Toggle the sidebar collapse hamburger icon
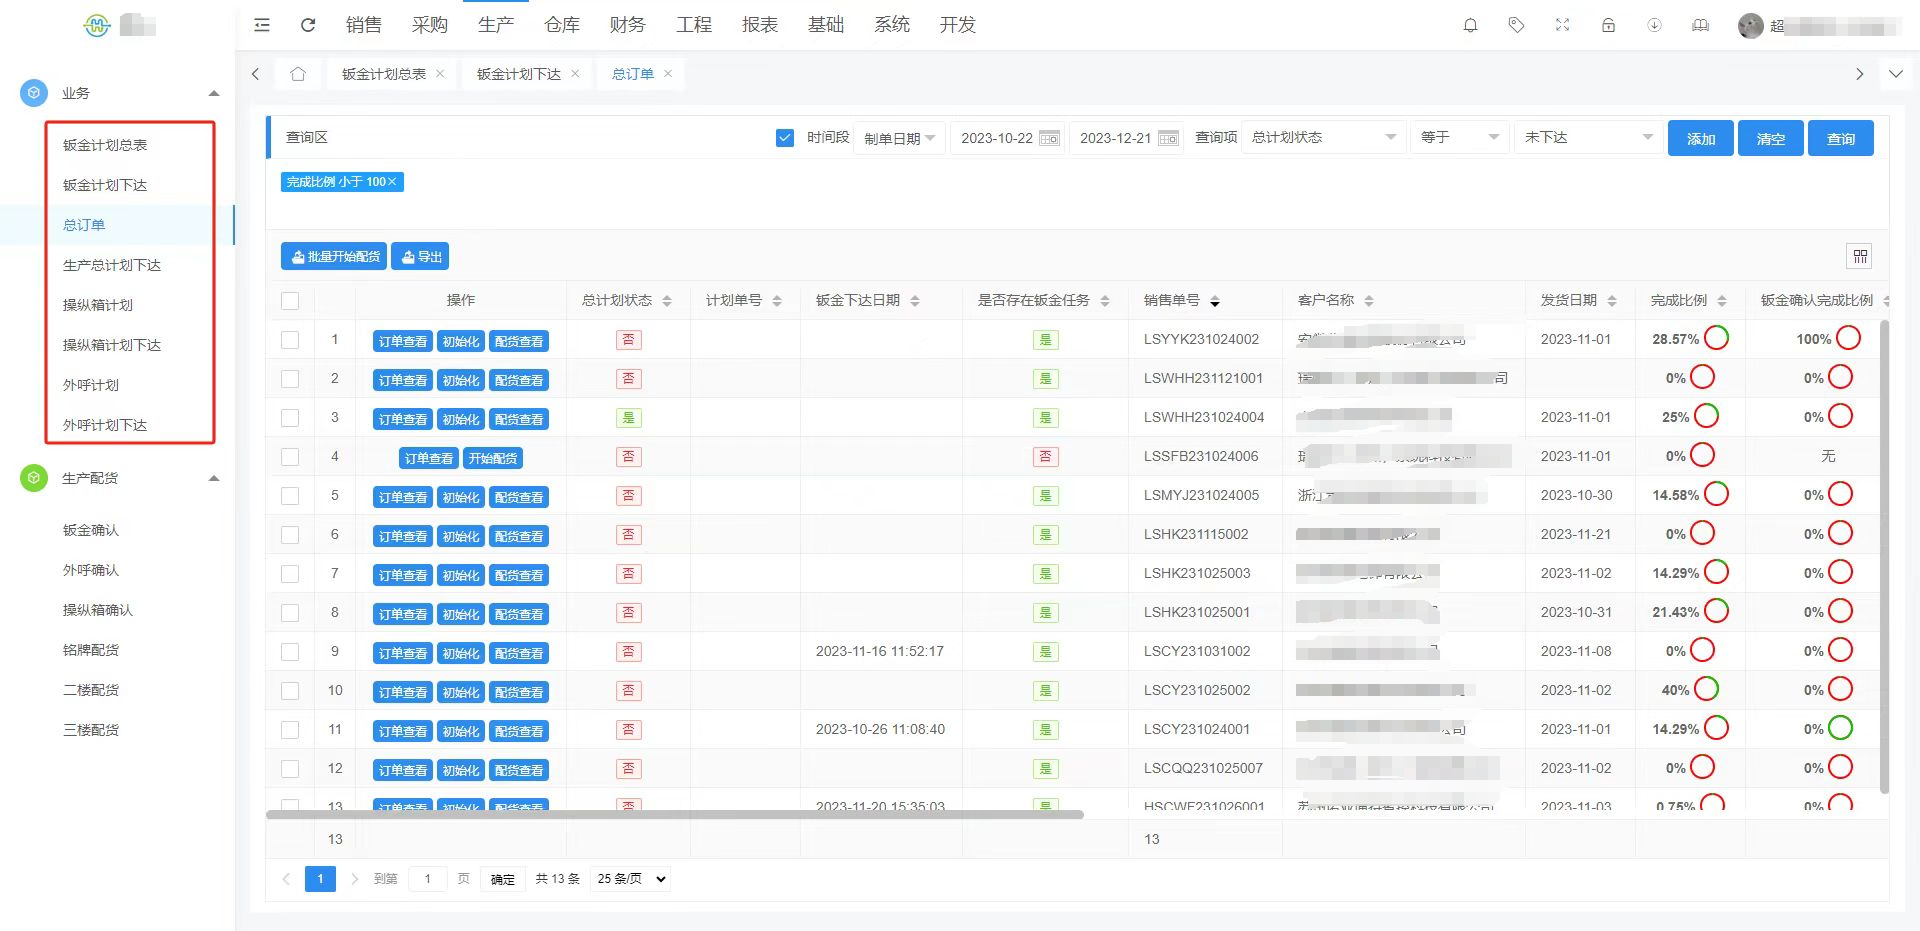Screen dimensions: 1920x931 262,25
